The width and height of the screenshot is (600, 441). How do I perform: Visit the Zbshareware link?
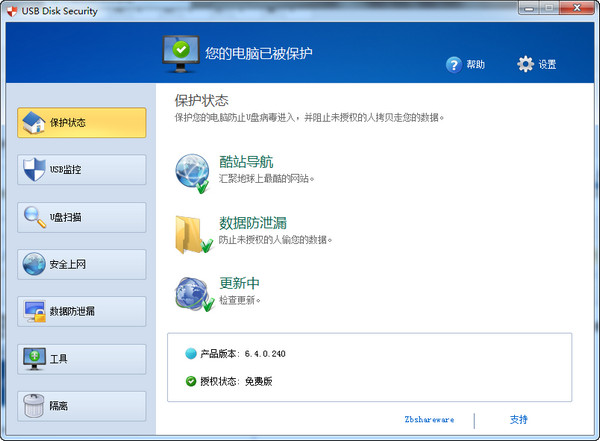[x=429, y=420]
